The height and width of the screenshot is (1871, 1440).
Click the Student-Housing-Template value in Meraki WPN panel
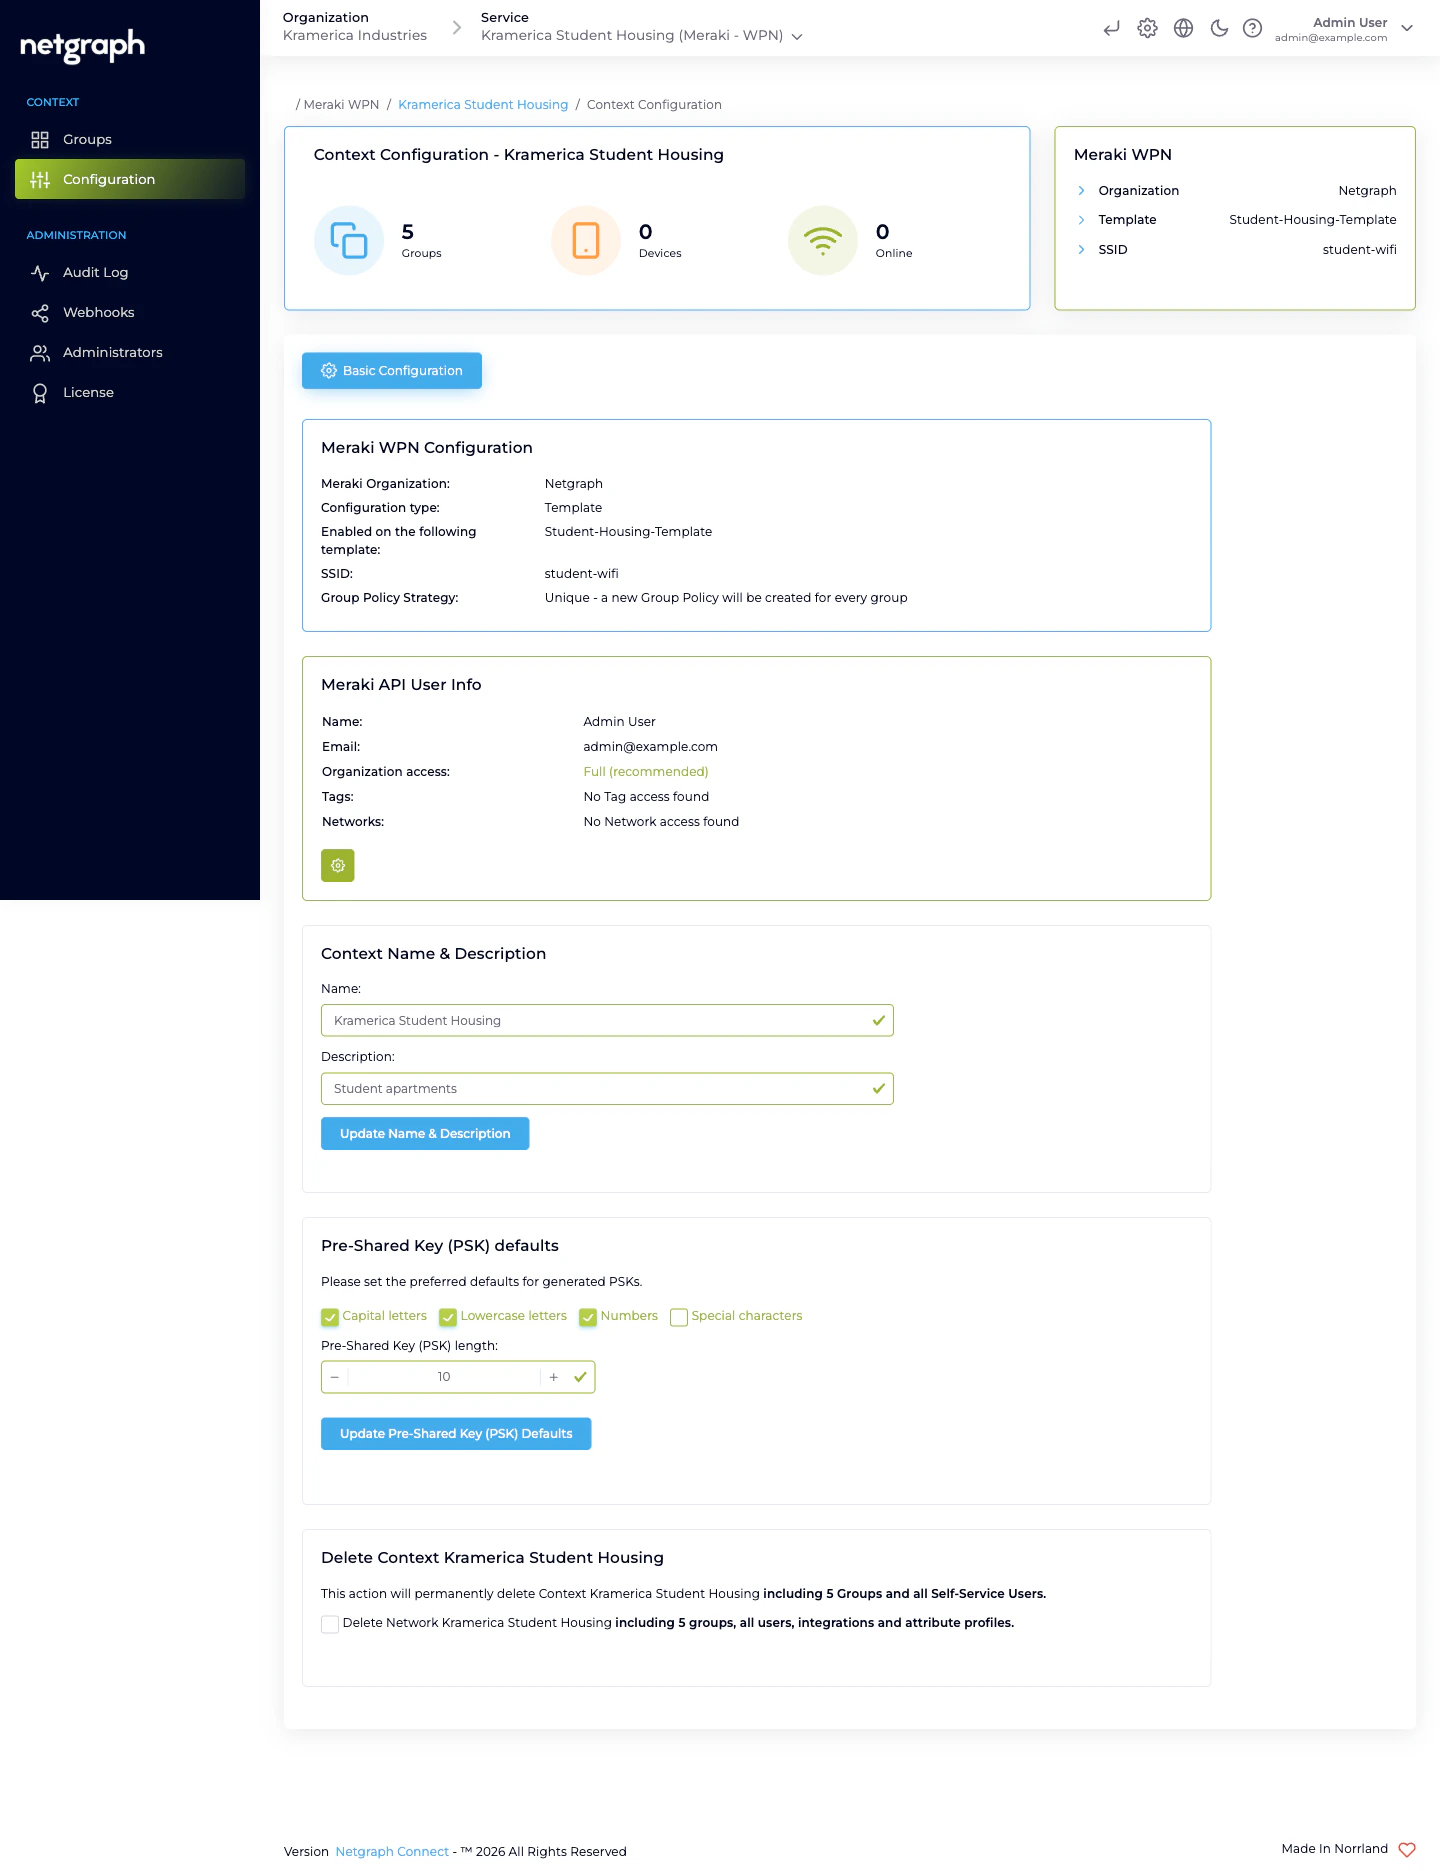pyautogui.click(x=1313, y=219)
